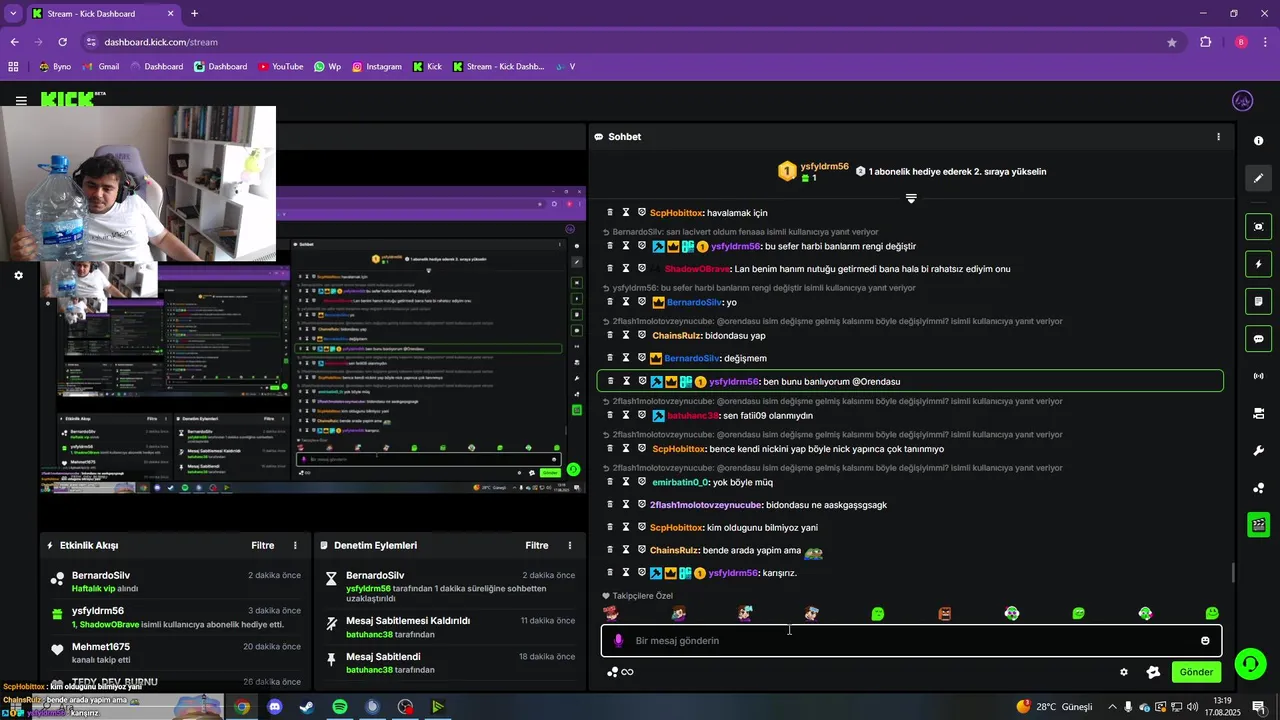Click the broadcast signal icon in sidebar
1280x720 pixels.
1258,376
